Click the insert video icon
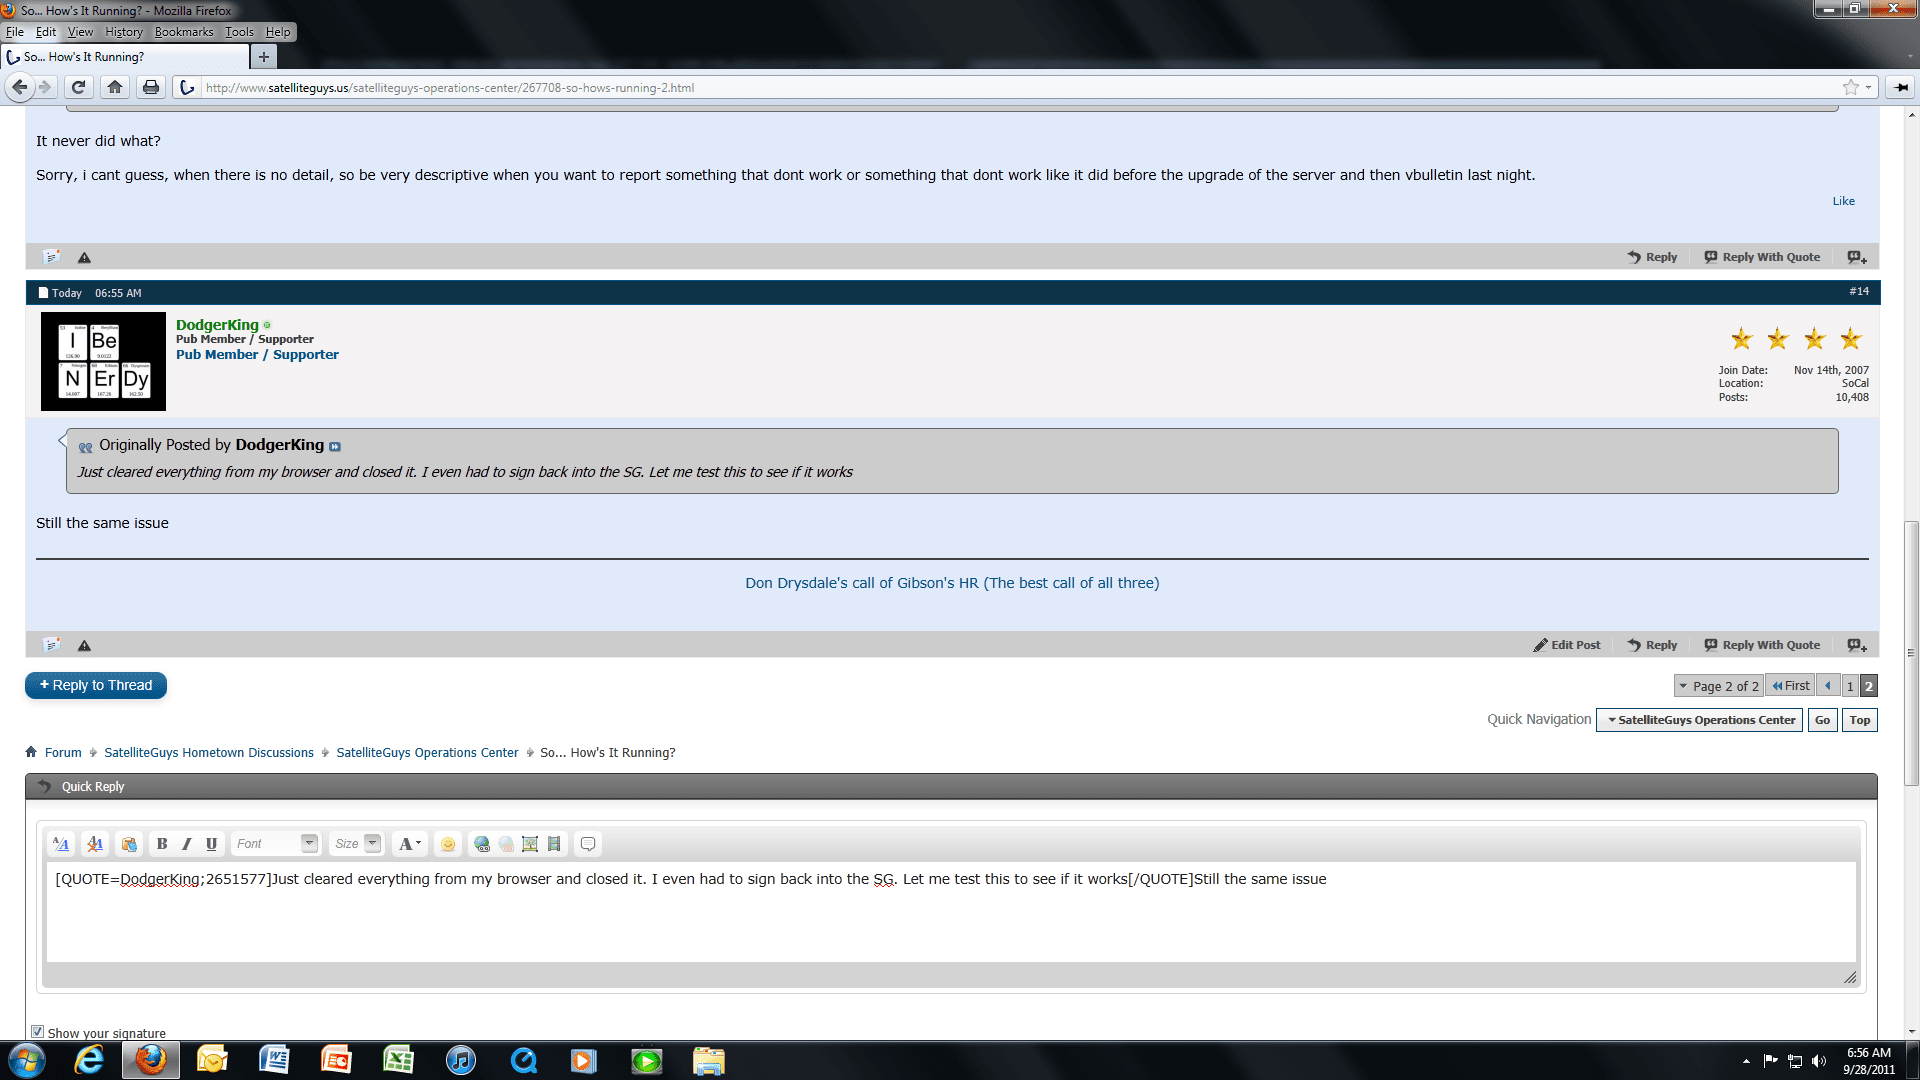This screenshot has height=1080, width=1920. coord(554,844)
